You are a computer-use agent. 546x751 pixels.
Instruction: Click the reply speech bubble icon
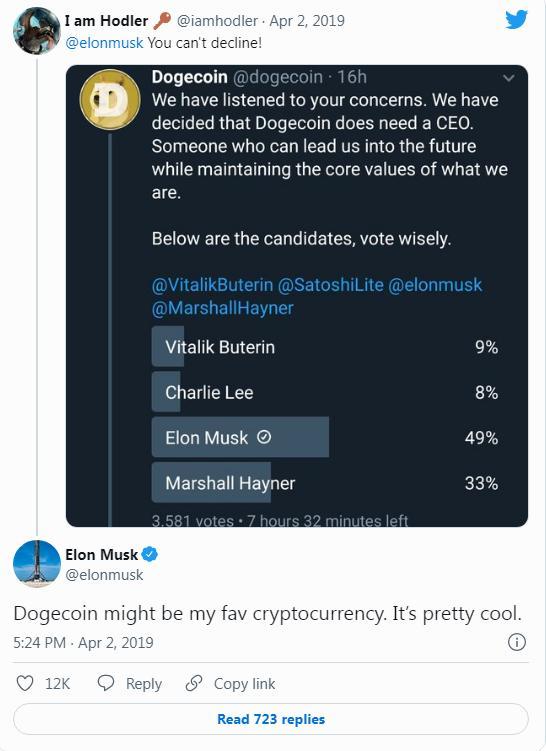pyautogui.click(x=105, y=683)
